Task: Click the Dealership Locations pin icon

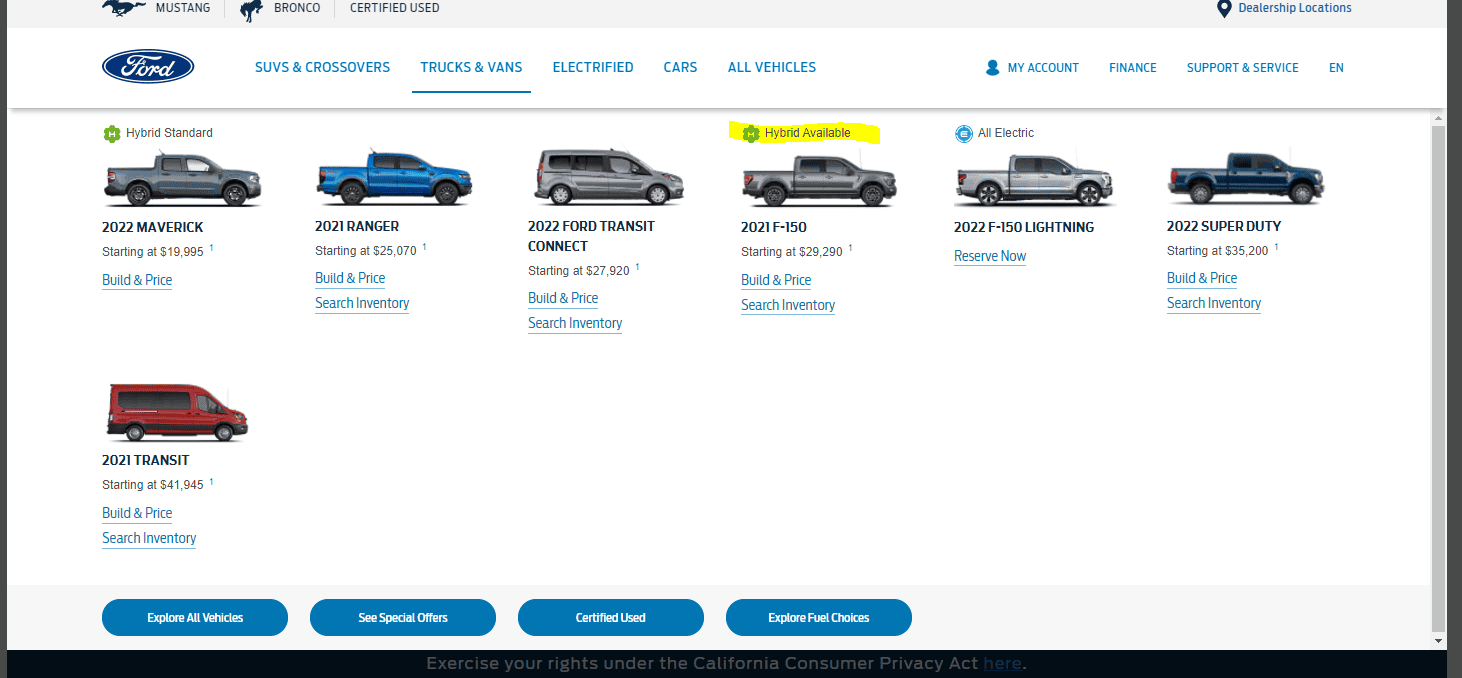Action: 1223,8
